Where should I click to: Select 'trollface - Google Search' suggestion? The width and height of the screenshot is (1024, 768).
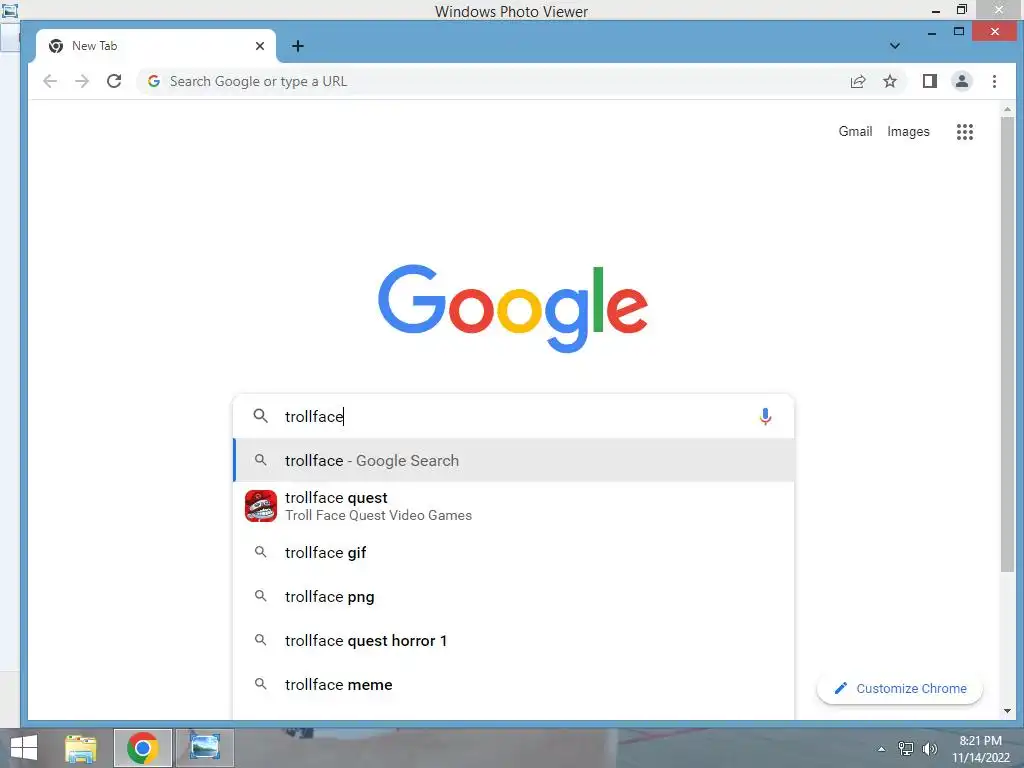tap(514, 460)
